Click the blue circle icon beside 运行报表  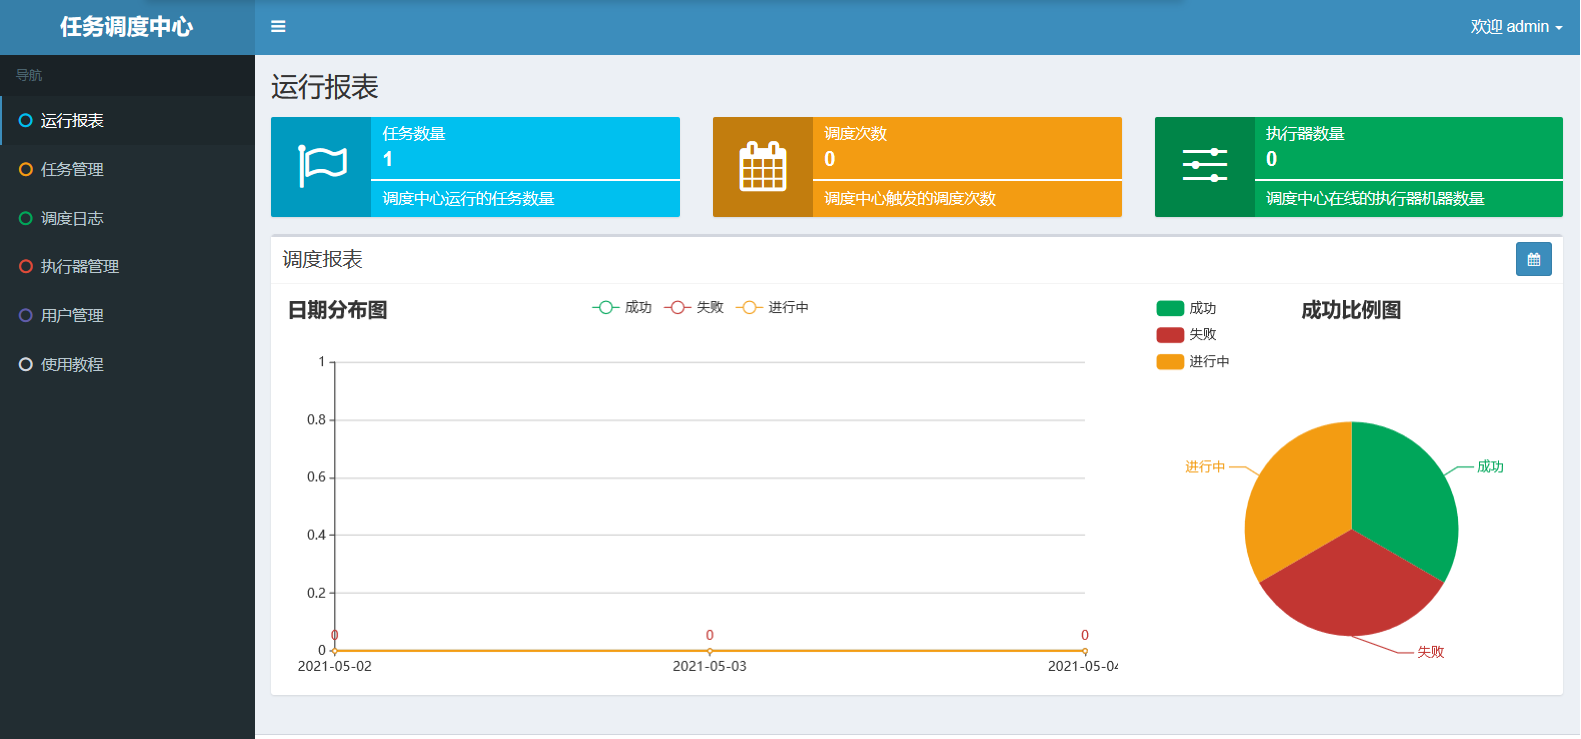(x=26, y=121)
